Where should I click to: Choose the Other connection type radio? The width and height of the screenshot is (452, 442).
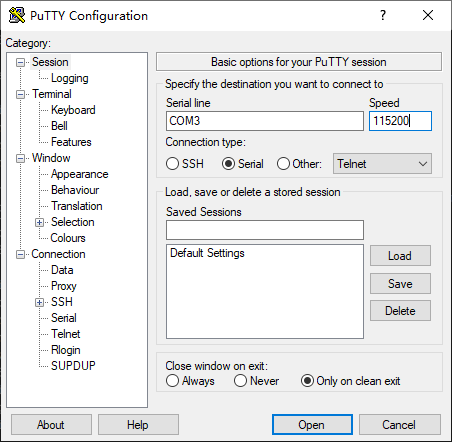click(x=283, y=164)
